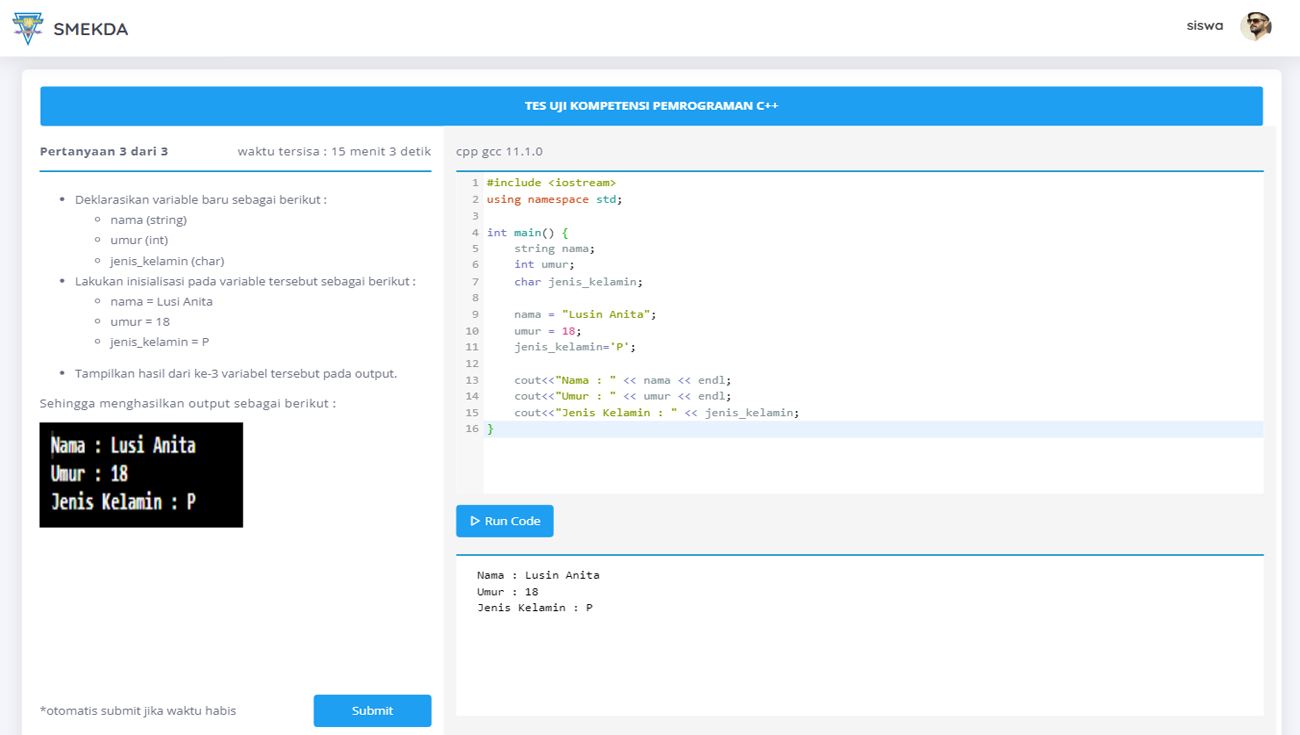Click the TES UJI KOMPETENSI PEMROGRAMAN banner

[650, 105]
